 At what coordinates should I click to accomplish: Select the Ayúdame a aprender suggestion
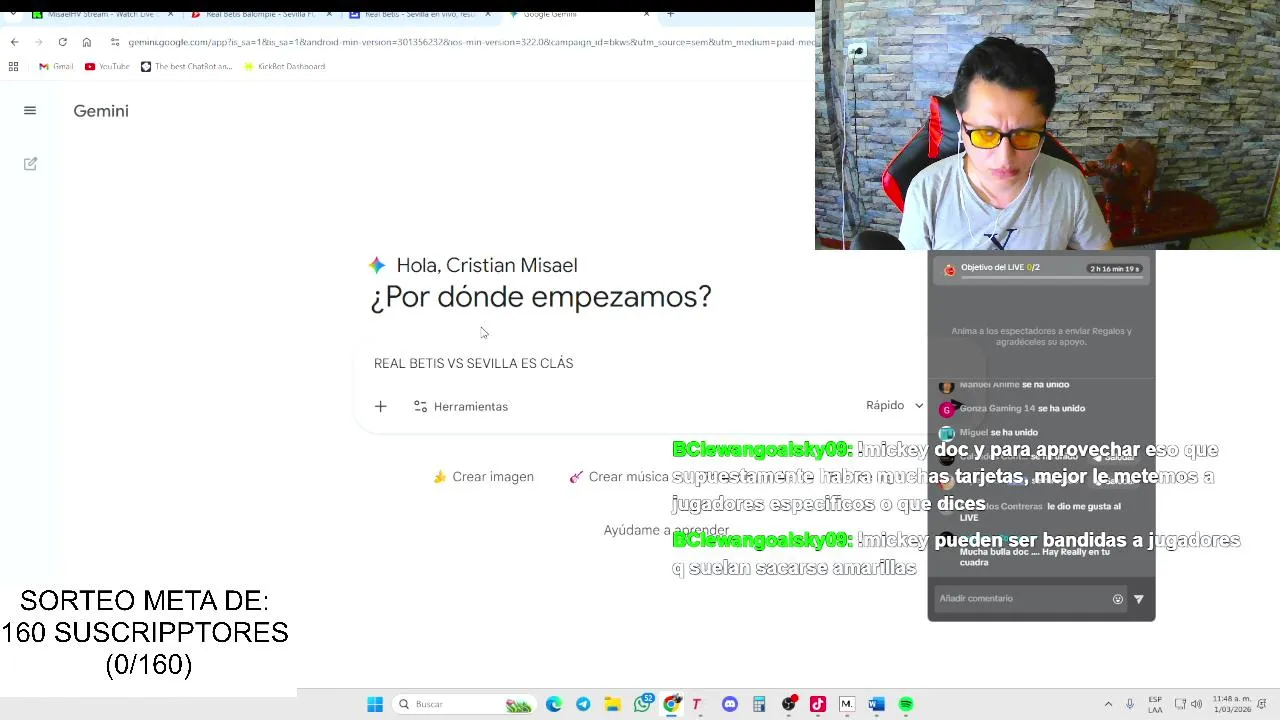(666, 530)
